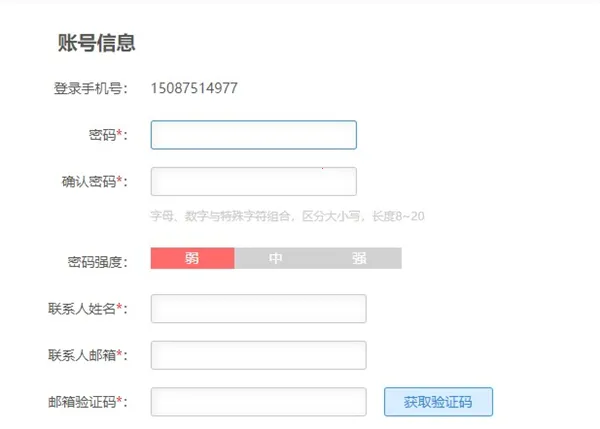Click the 联系人姓名 label text
The width and height of the screenshot is (600, 429).
coord(81,309)
